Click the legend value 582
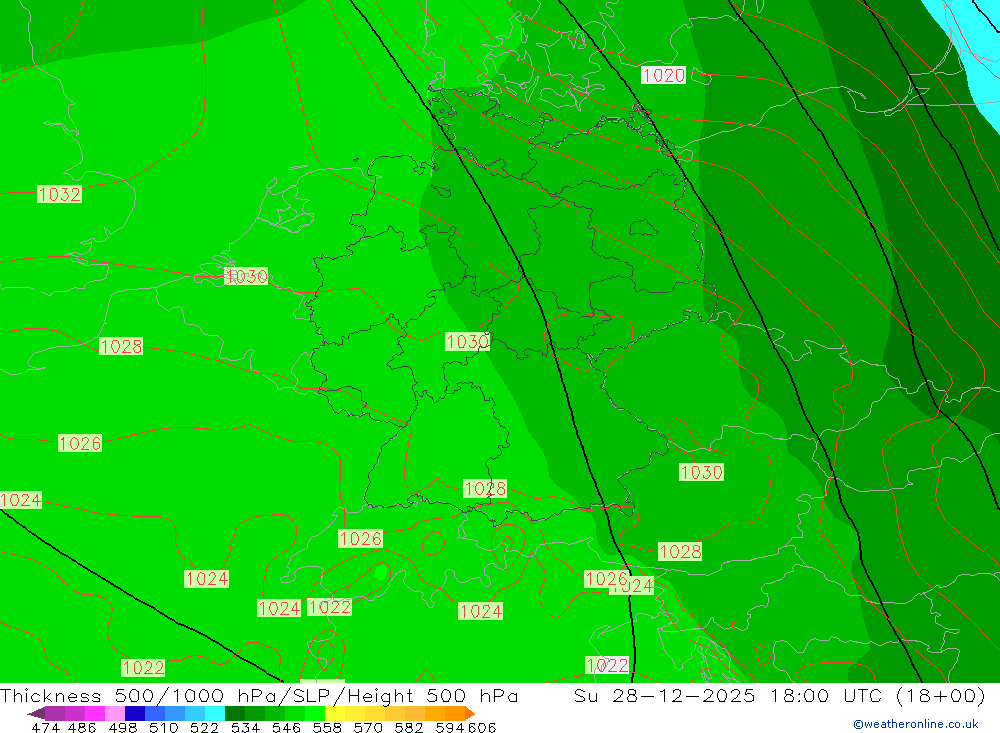The width and height of the screenshot is (1000, 733). [x=409, y=728]
